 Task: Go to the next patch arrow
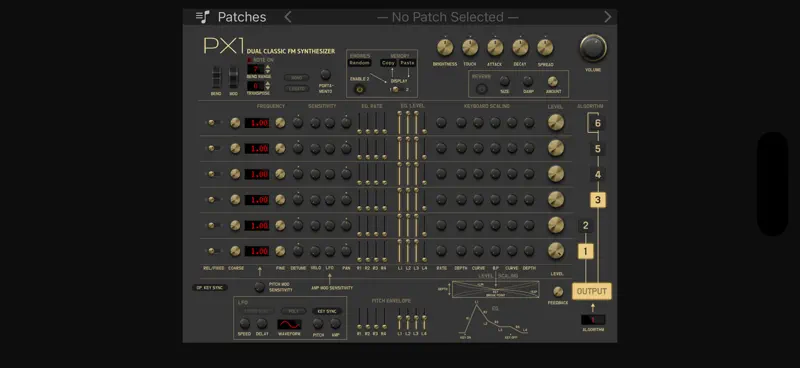click(607, 17)
